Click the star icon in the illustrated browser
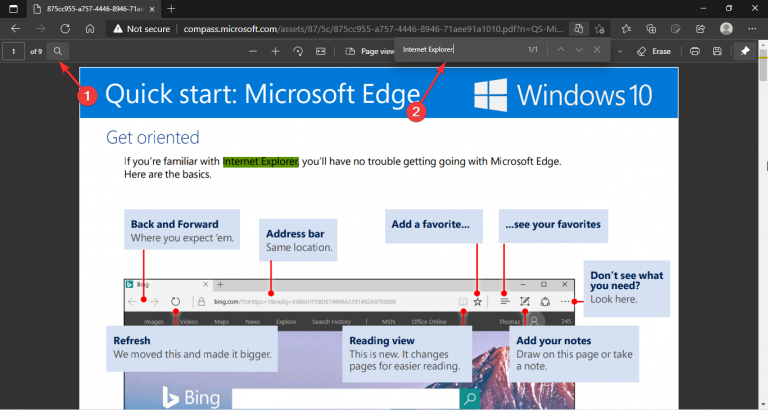768x410 pixels. (x=478, y=302)
